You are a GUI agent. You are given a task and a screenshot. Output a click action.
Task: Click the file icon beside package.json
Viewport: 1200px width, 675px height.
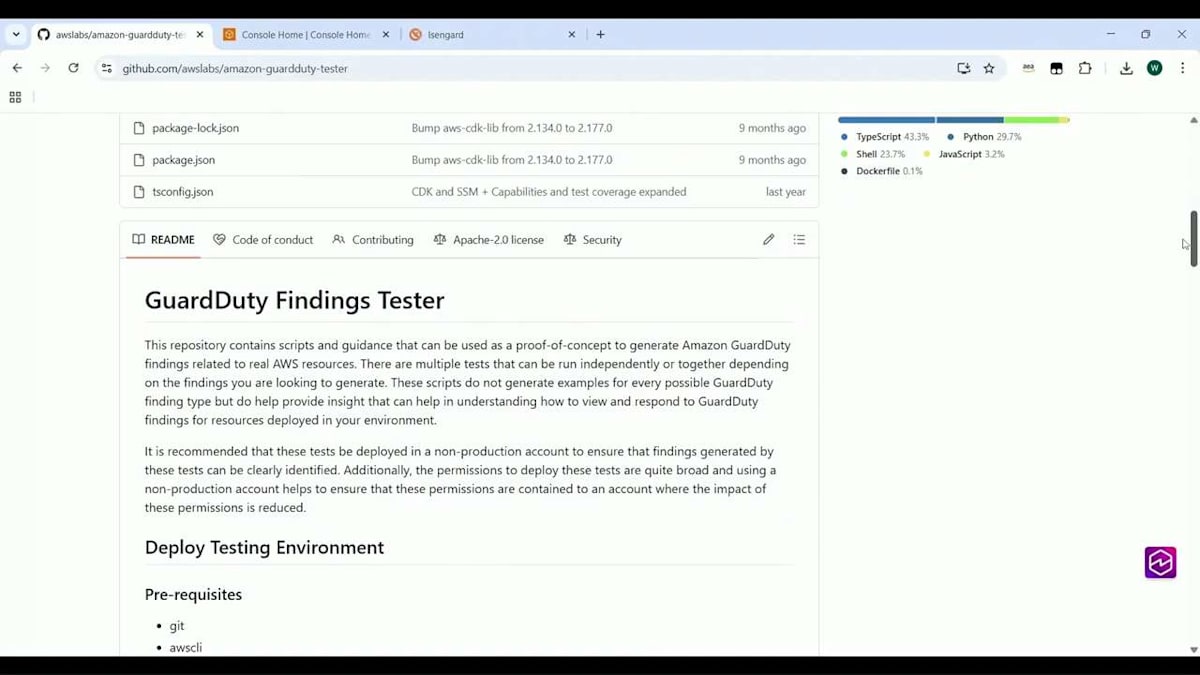[x=139, y=160]
